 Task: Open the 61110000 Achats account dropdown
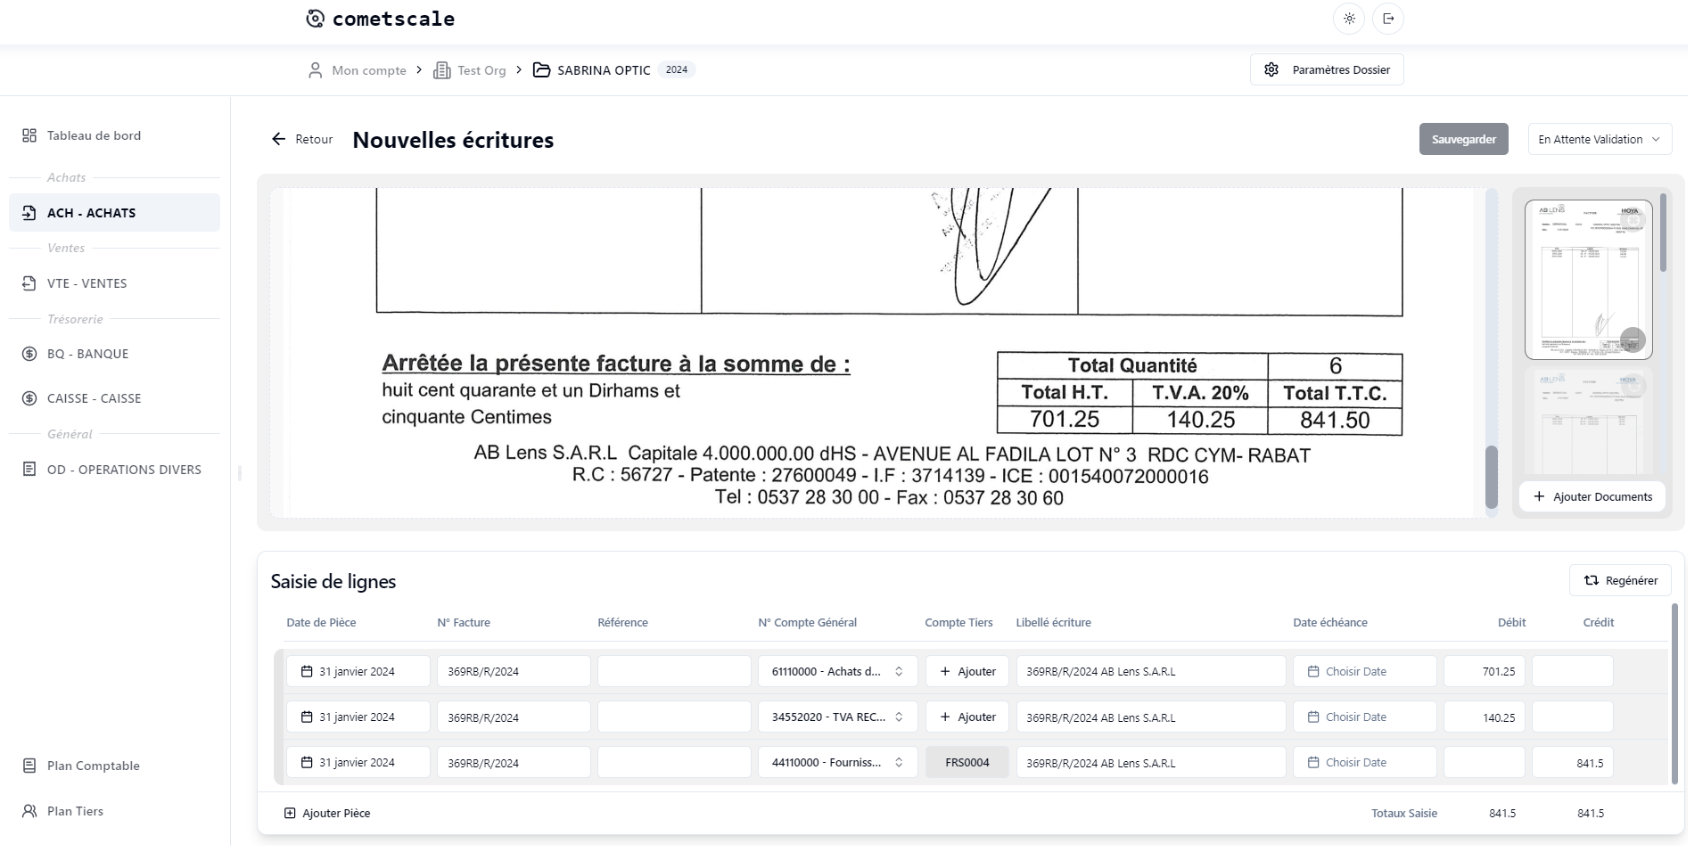pyautogui.click(x=837, y=672)
